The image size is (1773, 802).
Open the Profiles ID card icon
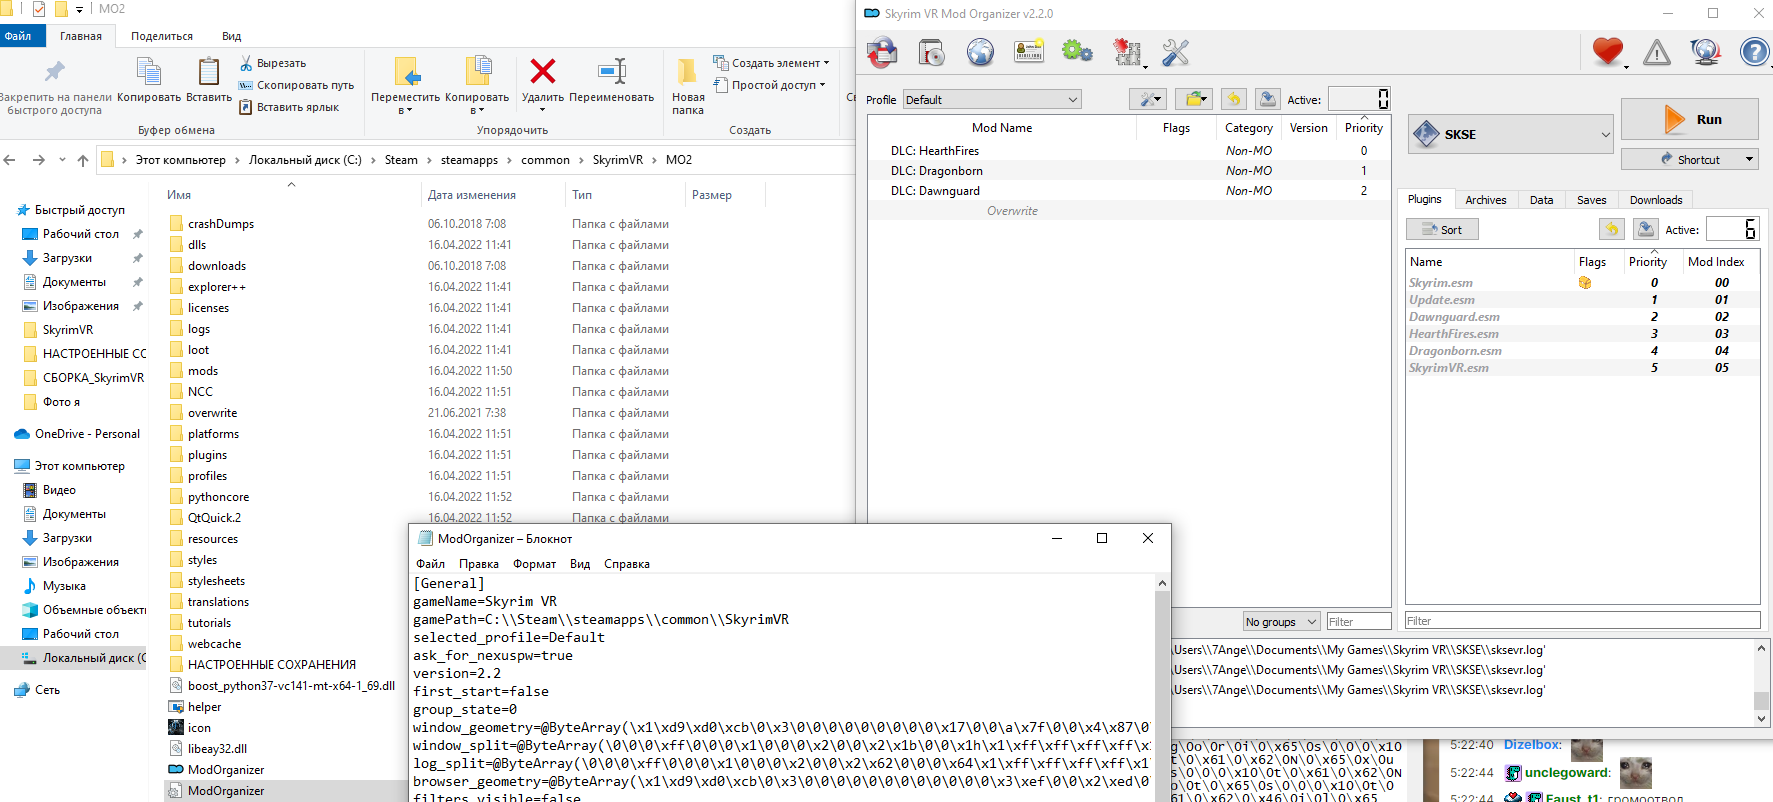pyautogui.click(x=1029, y=52)
